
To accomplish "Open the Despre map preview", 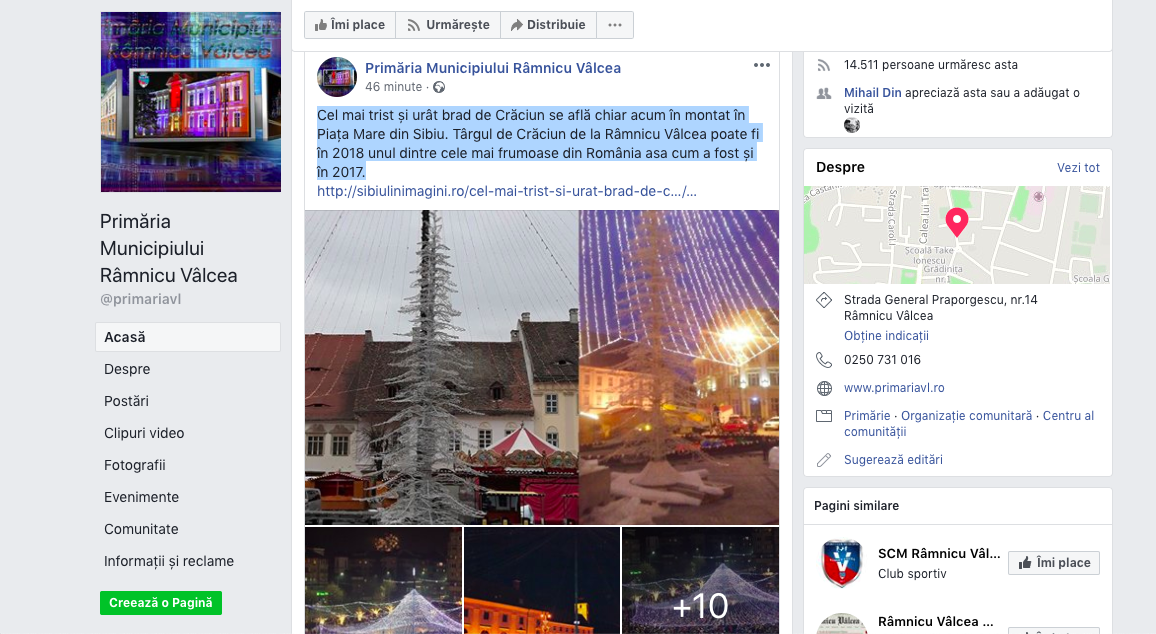I will coord(957,235).
